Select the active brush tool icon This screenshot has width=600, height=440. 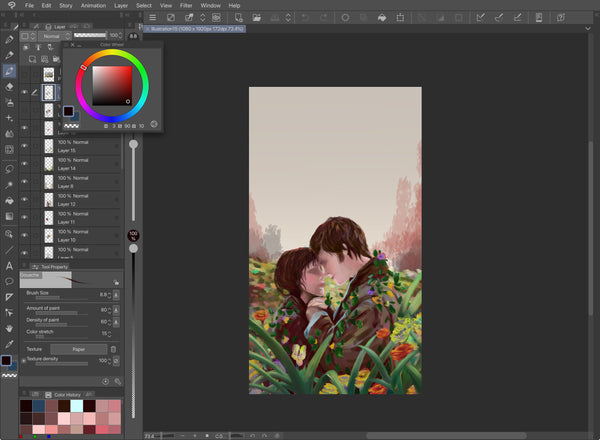(9, 71)
